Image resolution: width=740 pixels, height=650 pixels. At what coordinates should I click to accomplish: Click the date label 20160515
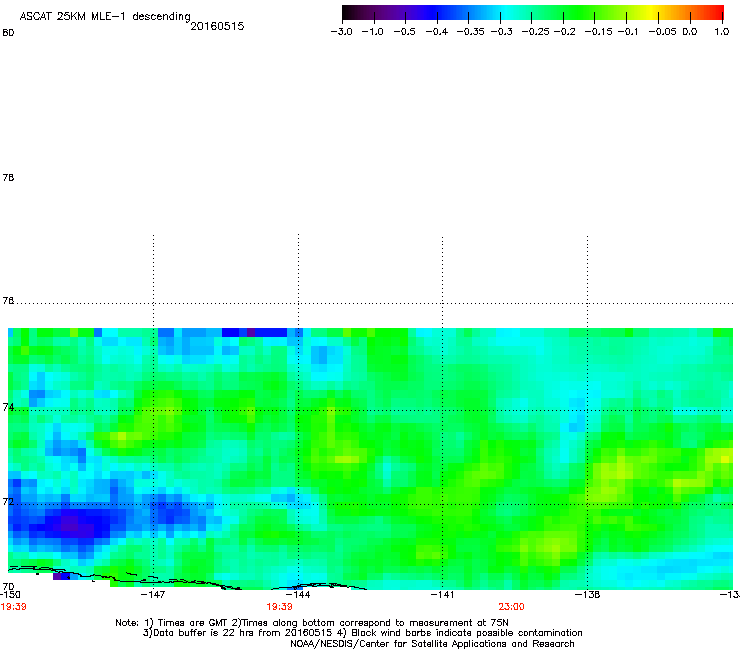click(217, 26)
